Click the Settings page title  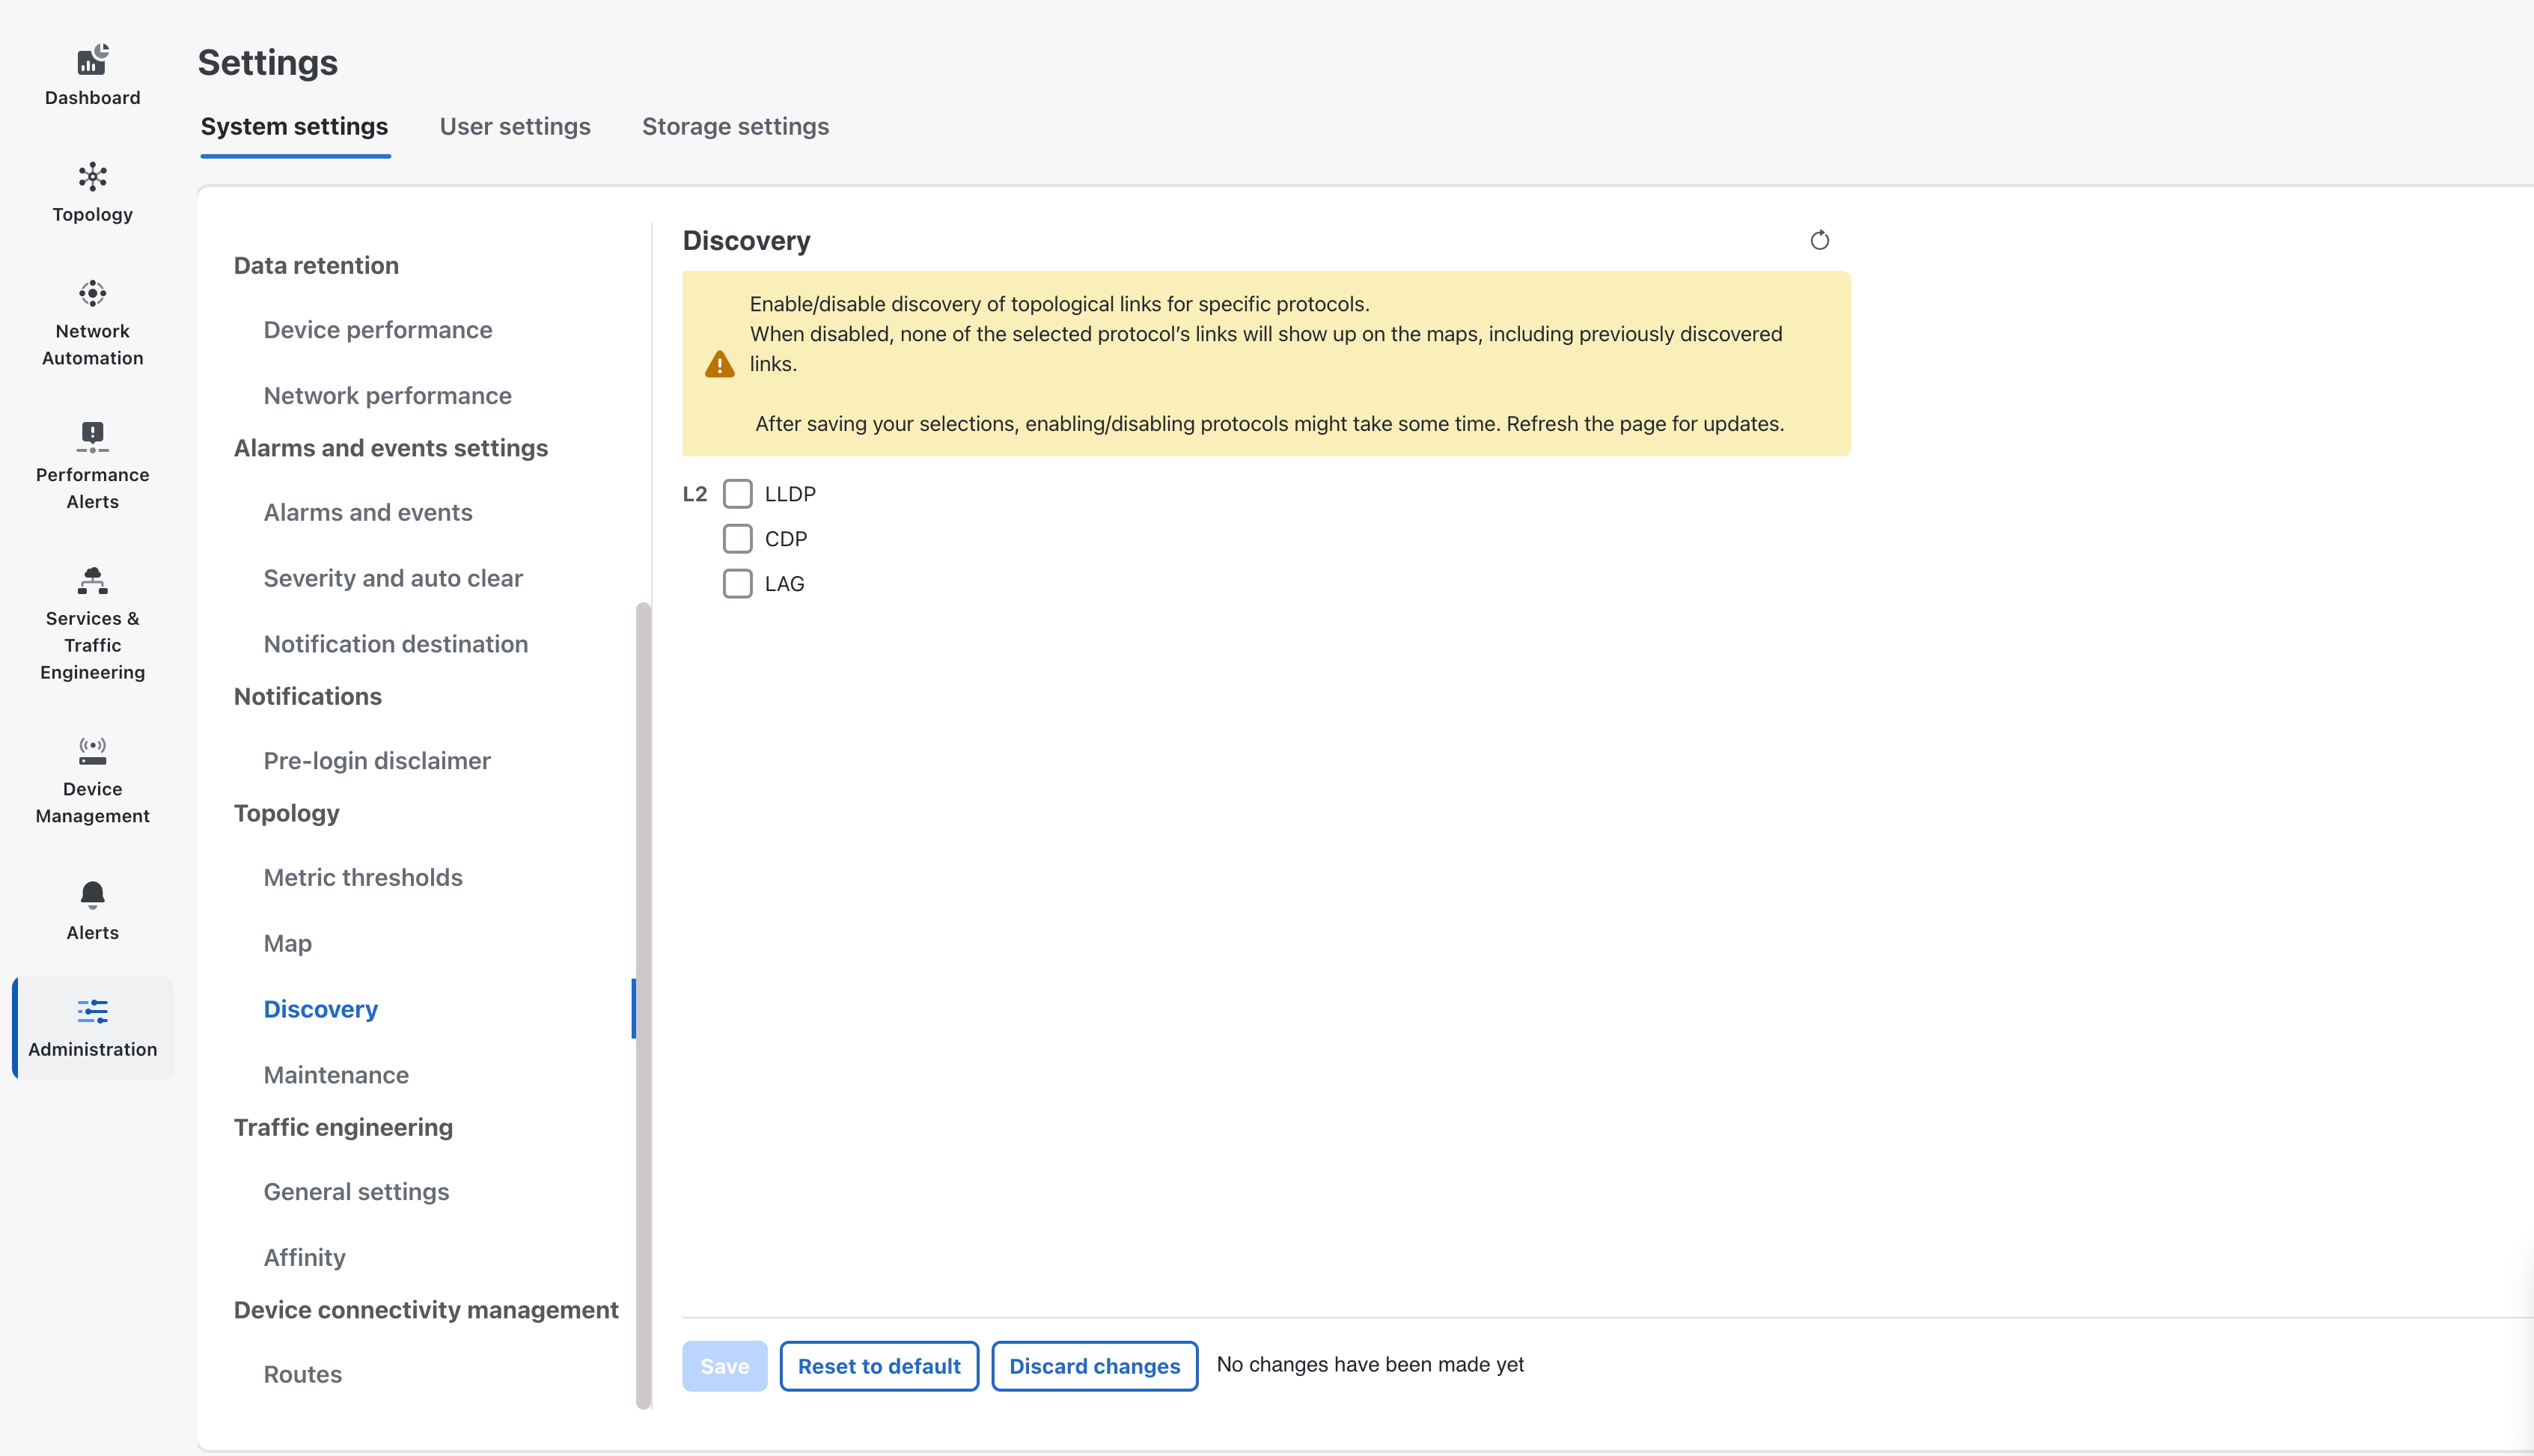[x=267, y=62]
